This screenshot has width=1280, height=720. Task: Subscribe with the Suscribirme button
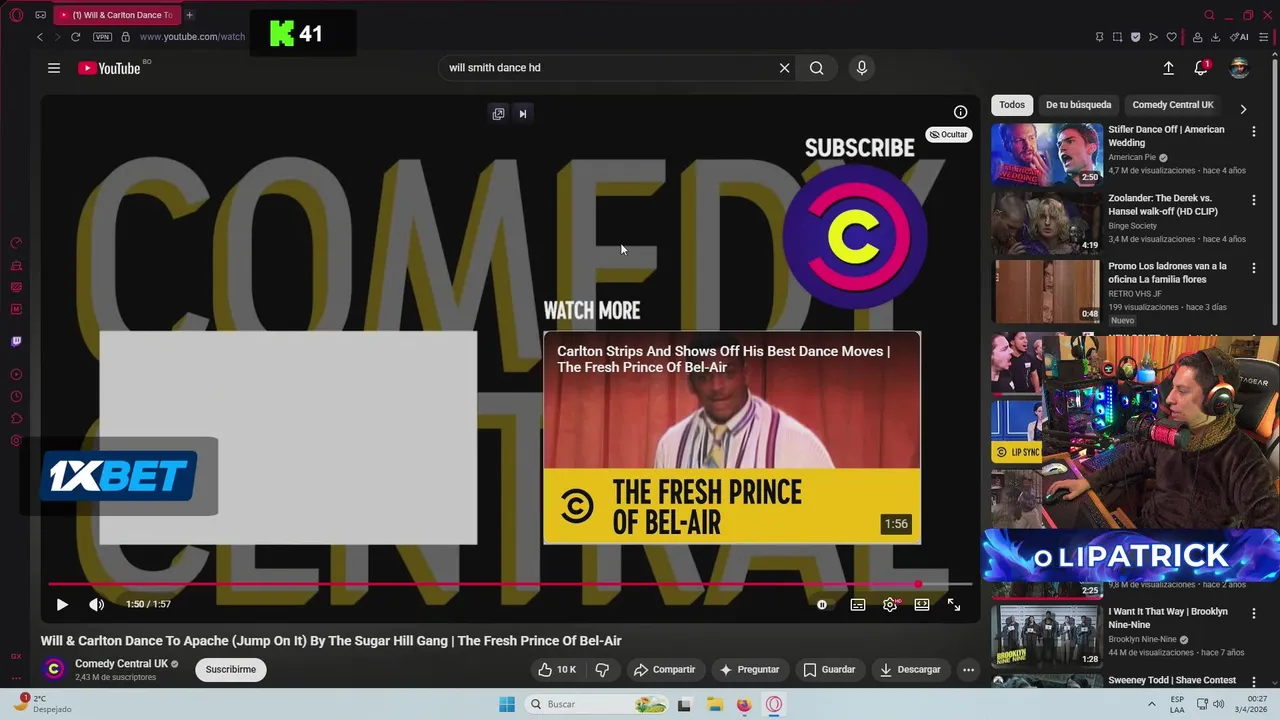pyautogui.click(x=231, y=669)
